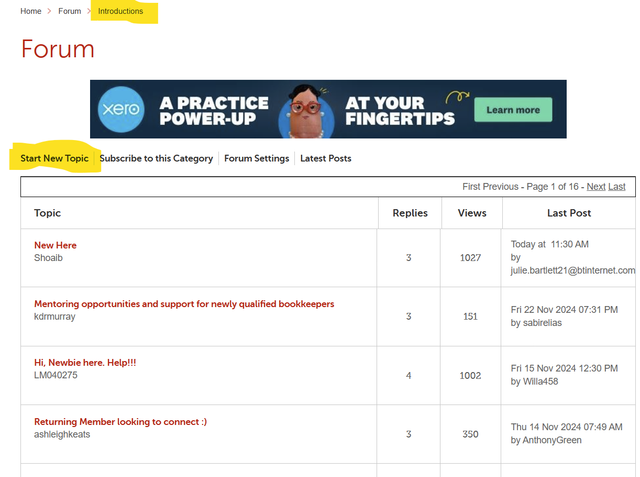
Task: Go to the Next page of topics
Action: pyautogui.click(x=596, y=186)
